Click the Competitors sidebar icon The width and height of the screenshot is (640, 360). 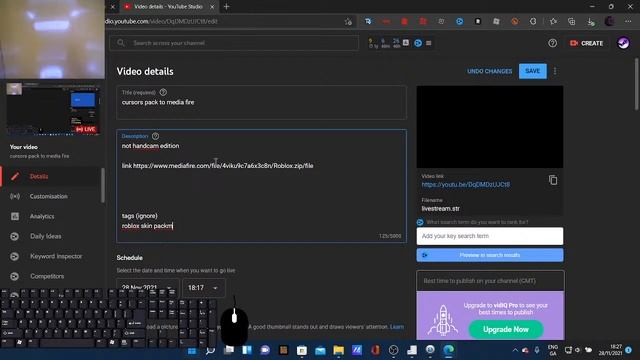point(14,276)
